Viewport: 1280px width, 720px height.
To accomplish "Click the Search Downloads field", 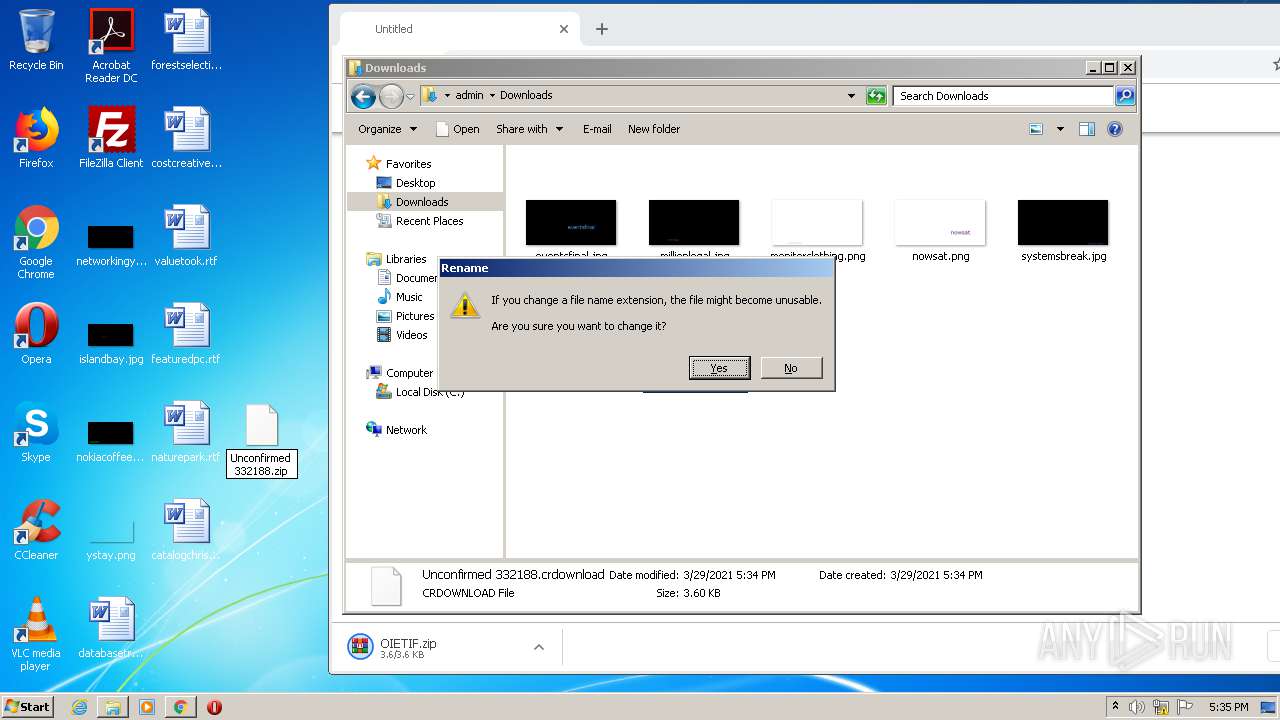I will coord(1003,96).
